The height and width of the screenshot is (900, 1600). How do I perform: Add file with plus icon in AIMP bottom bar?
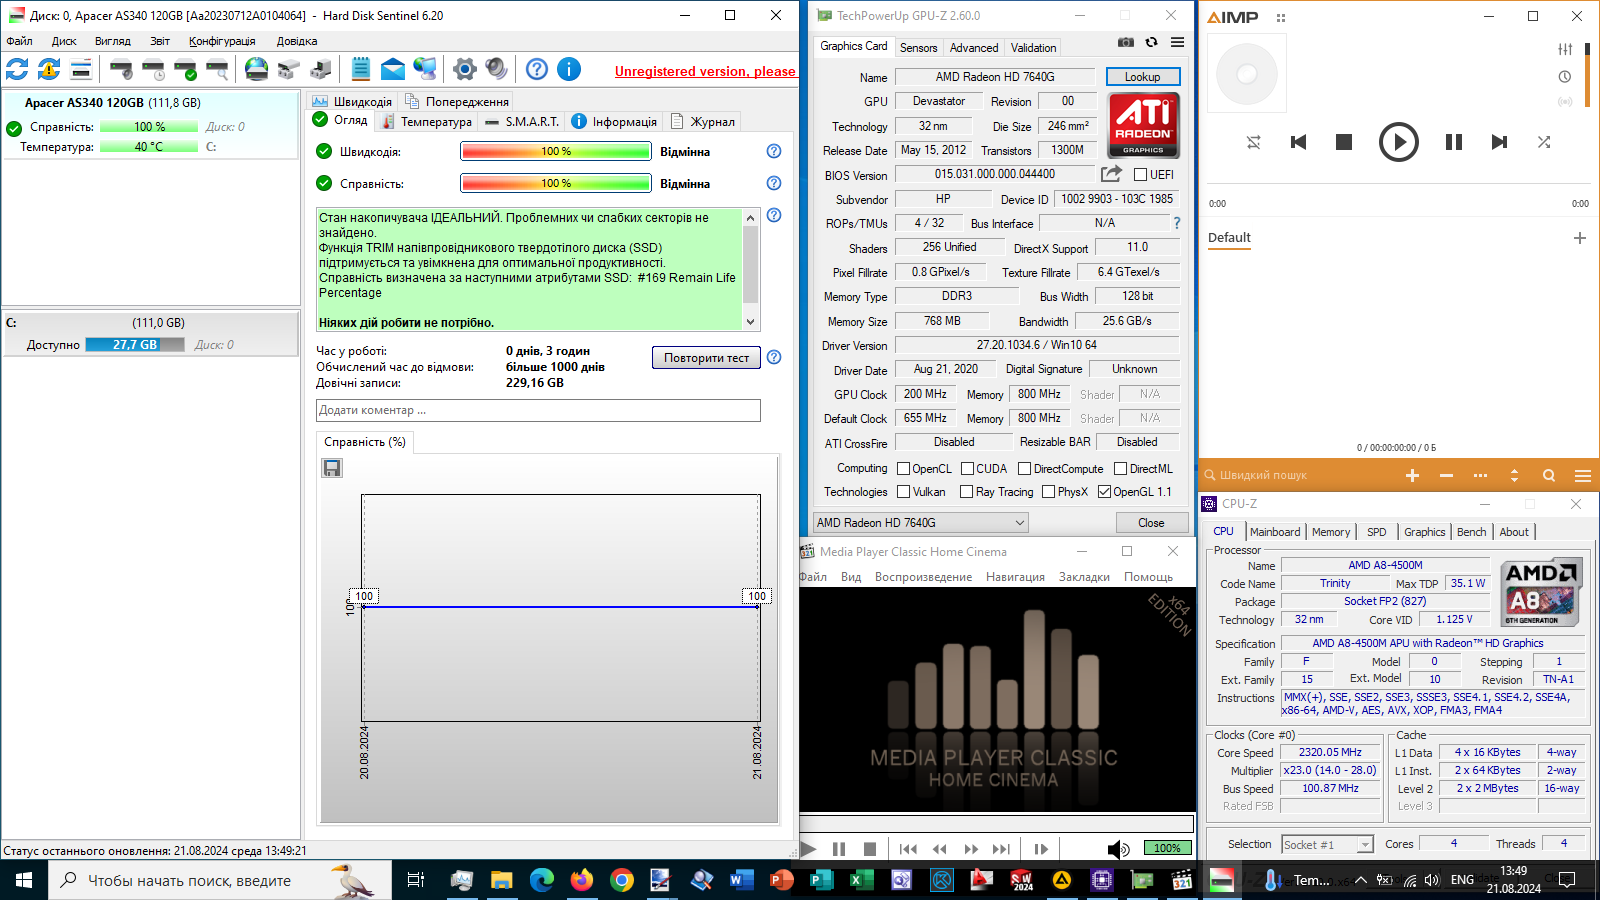pyautogui.click(x=1413, y=476)
